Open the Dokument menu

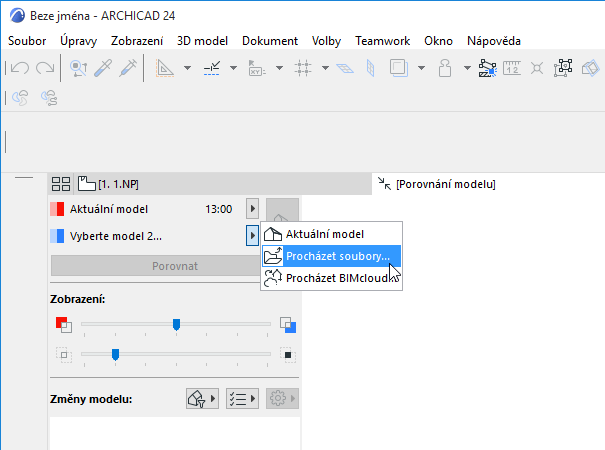[270, 41]
